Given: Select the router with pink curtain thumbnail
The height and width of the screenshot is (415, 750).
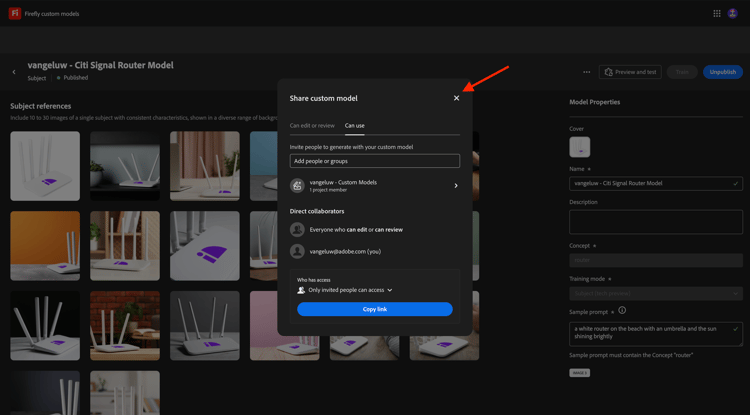Looking at the screenshot, I should (205, 166).
